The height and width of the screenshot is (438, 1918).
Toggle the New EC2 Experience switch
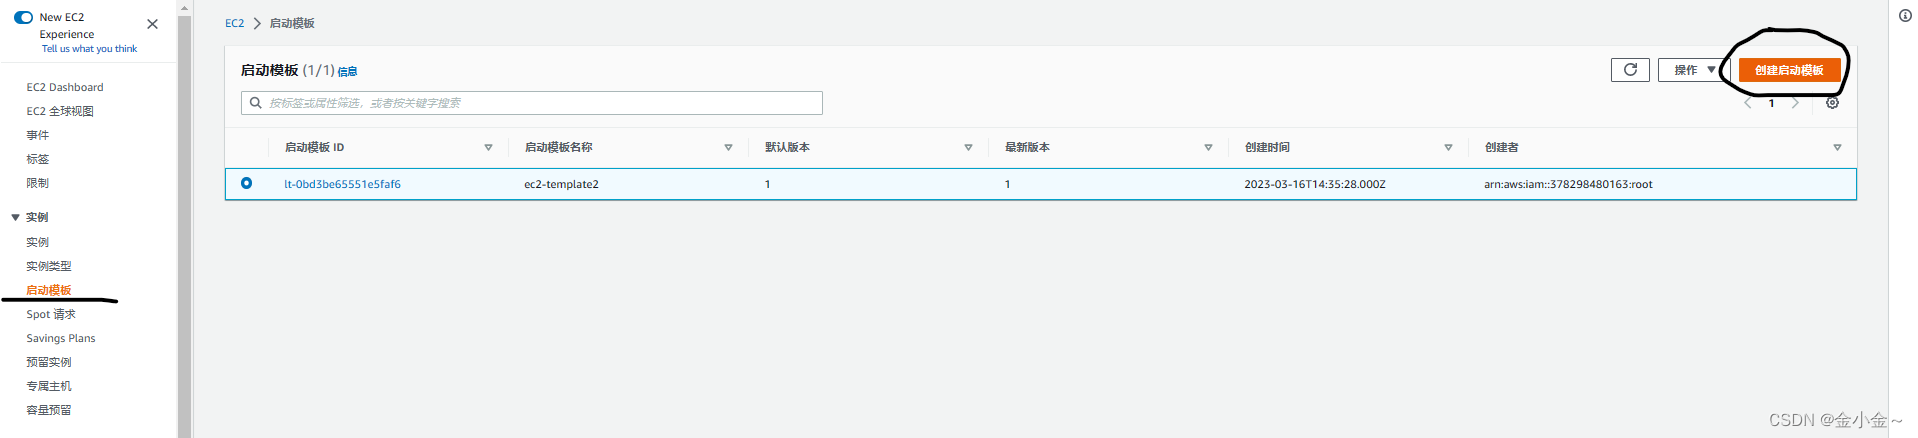pos(23,17)
